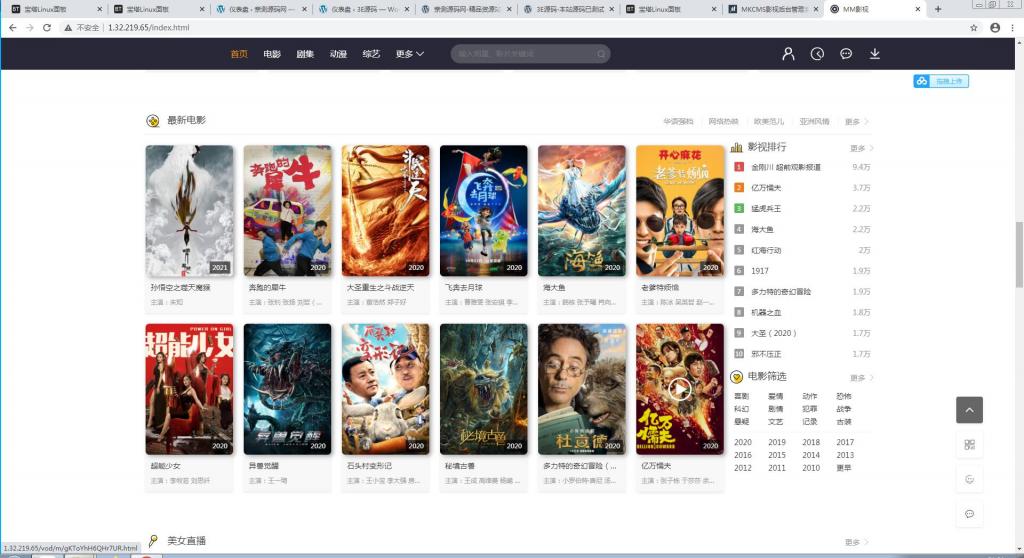This screenshot has height=558, width=1024.
Task: Show the QR code floating icon
Action: click(969, 445)
